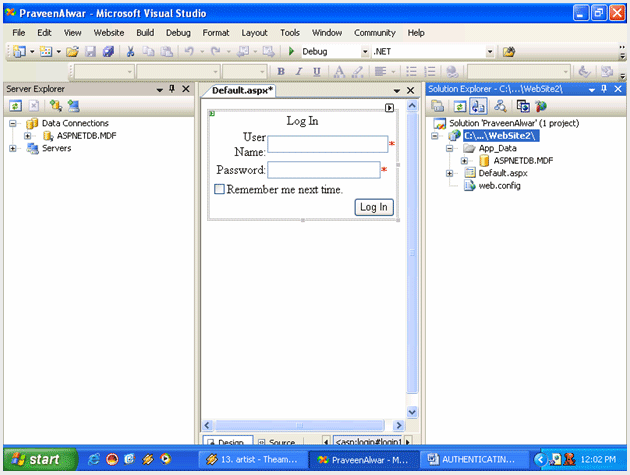Click the ASP.NET Configuration icon

(x=541, y=106)
